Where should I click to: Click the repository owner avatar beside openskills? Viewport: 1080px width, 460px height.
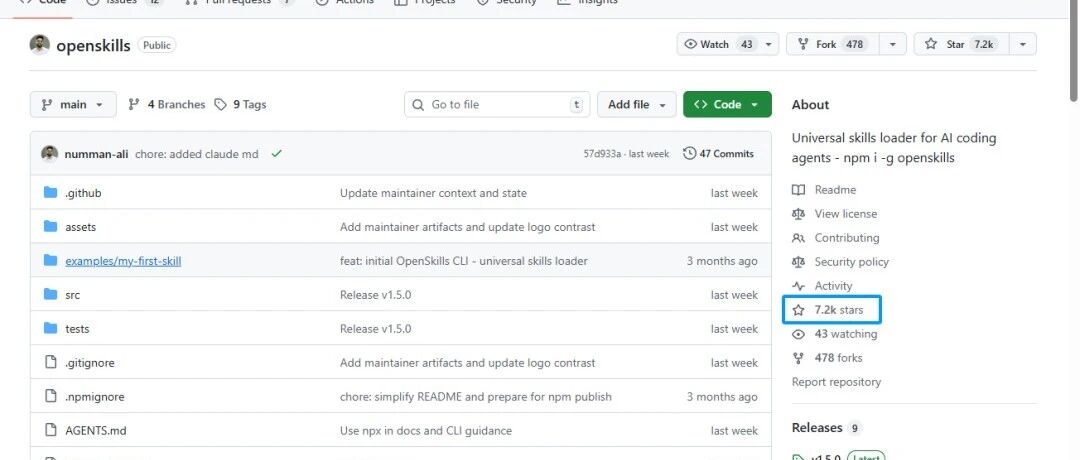39,45
